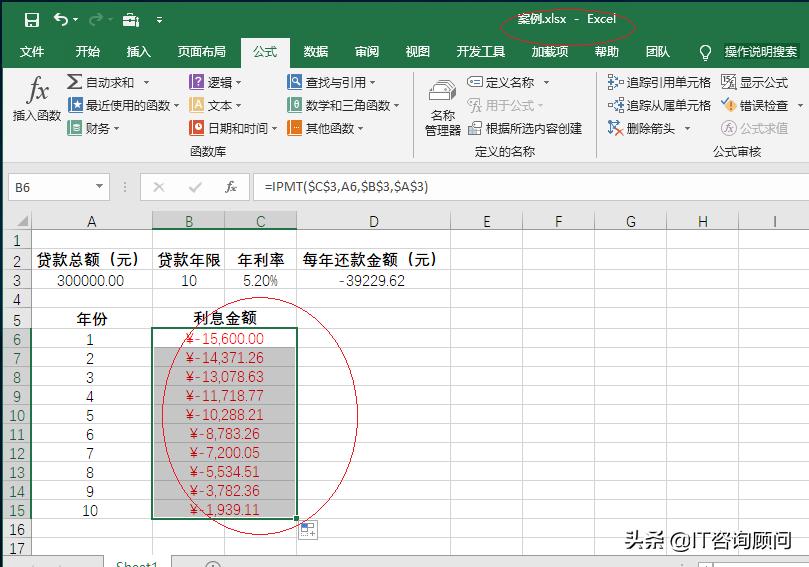
Task: Click cell showing 5.20%
Action: coord(261,281)
